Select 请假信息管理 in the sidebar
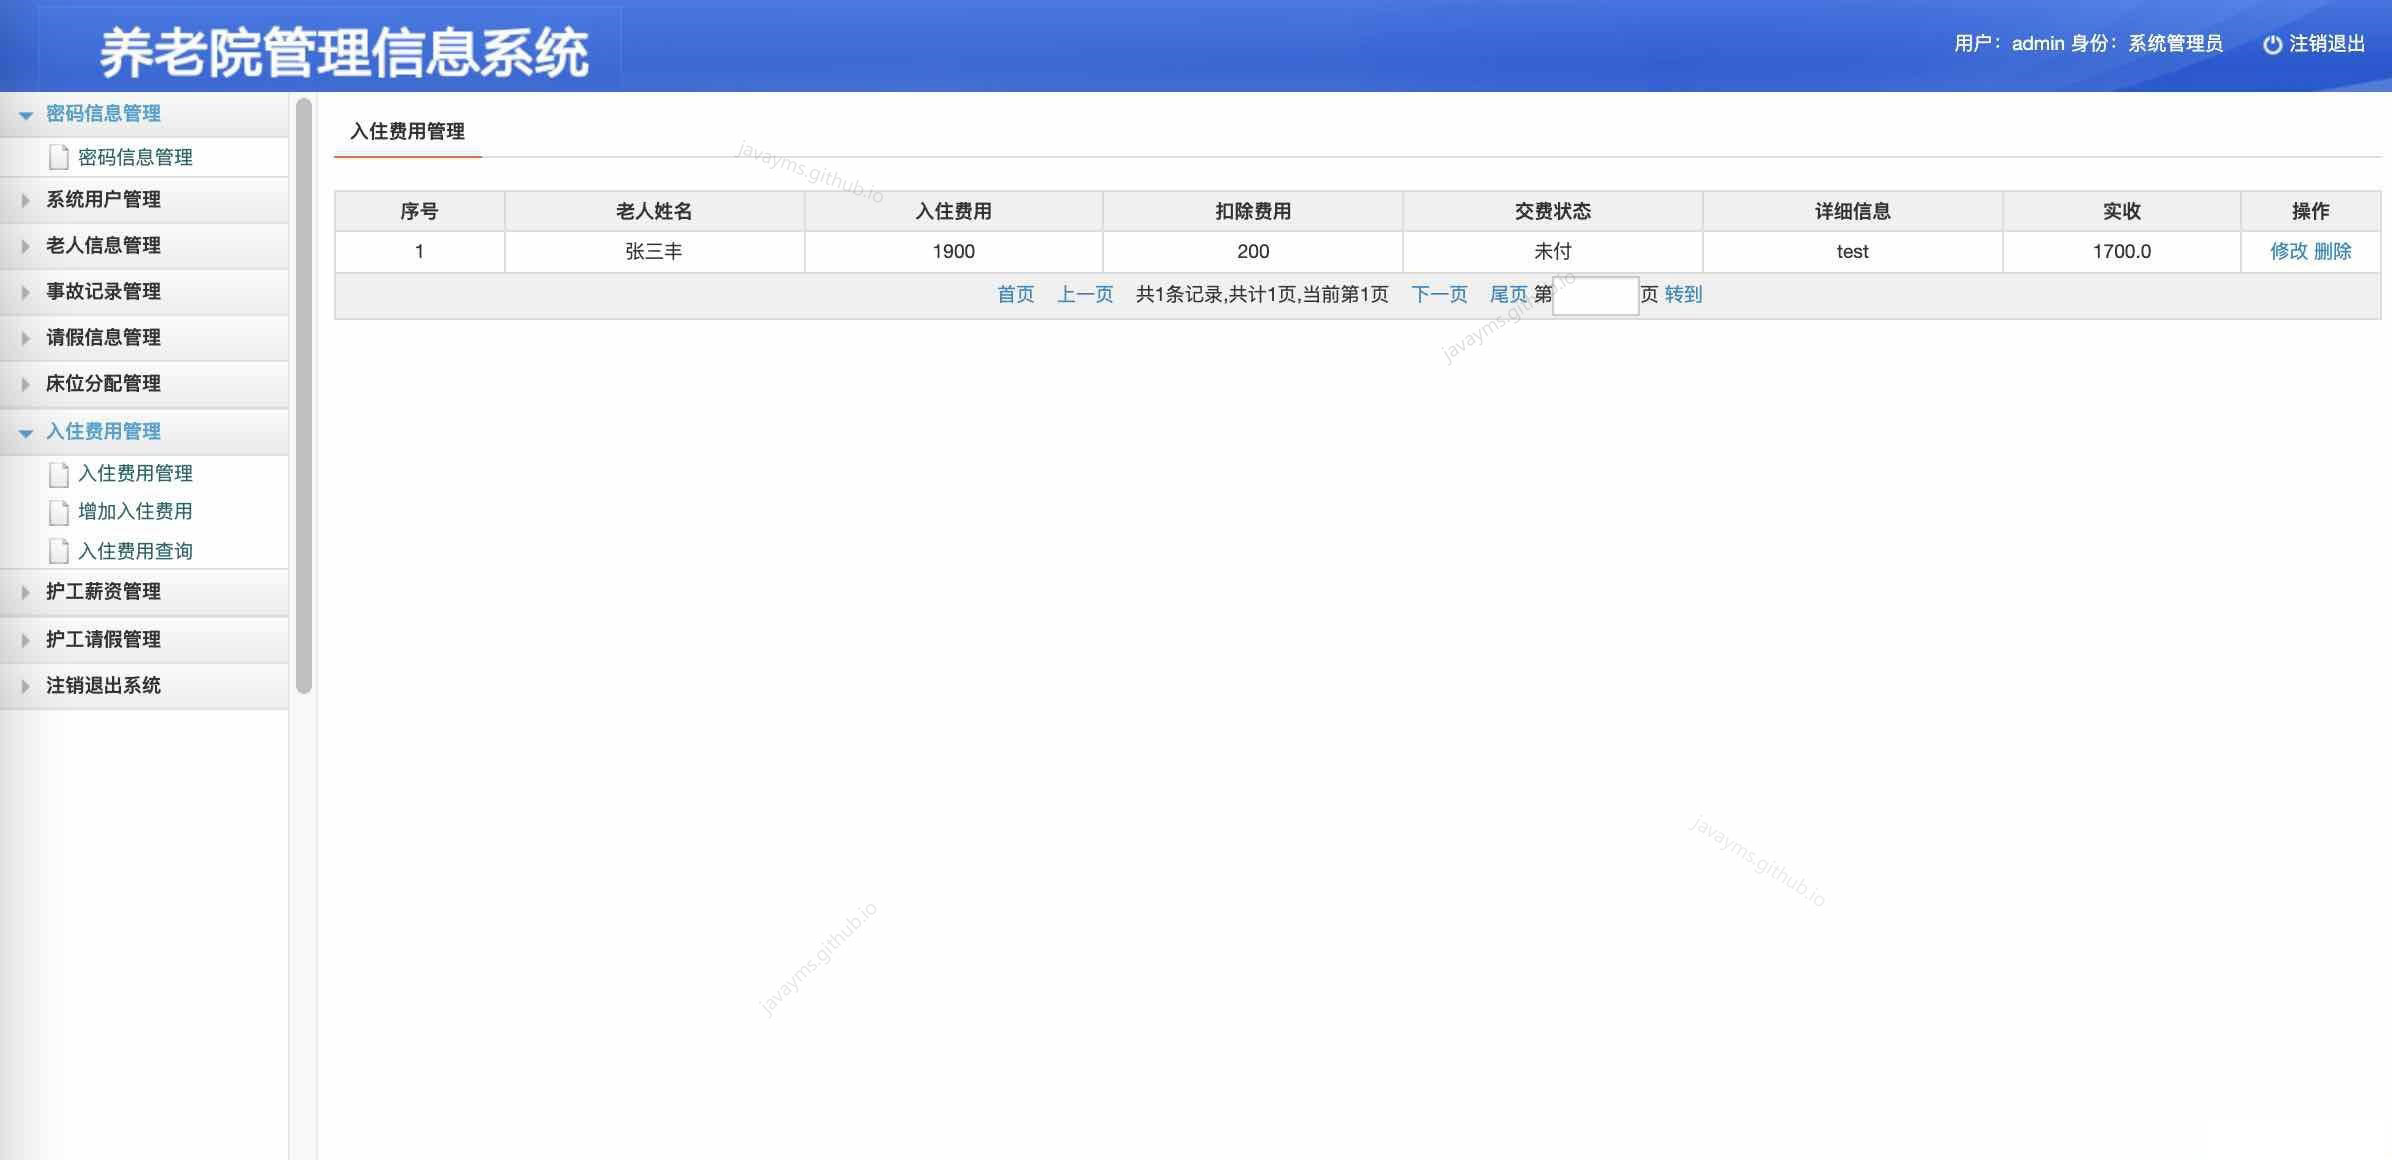Screen dimensions: 2392x1160 click(x=102, y=338)
